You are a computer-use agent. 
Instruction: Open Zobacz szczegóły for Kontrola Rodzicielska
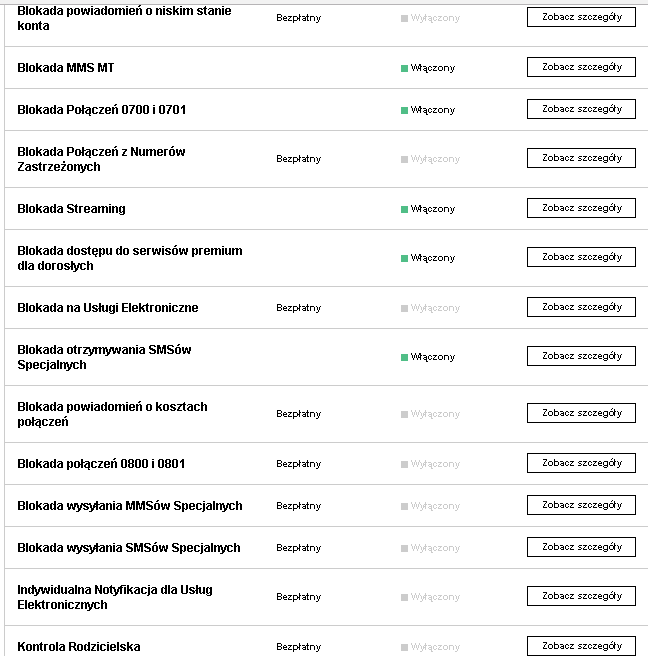coord(581,646)
